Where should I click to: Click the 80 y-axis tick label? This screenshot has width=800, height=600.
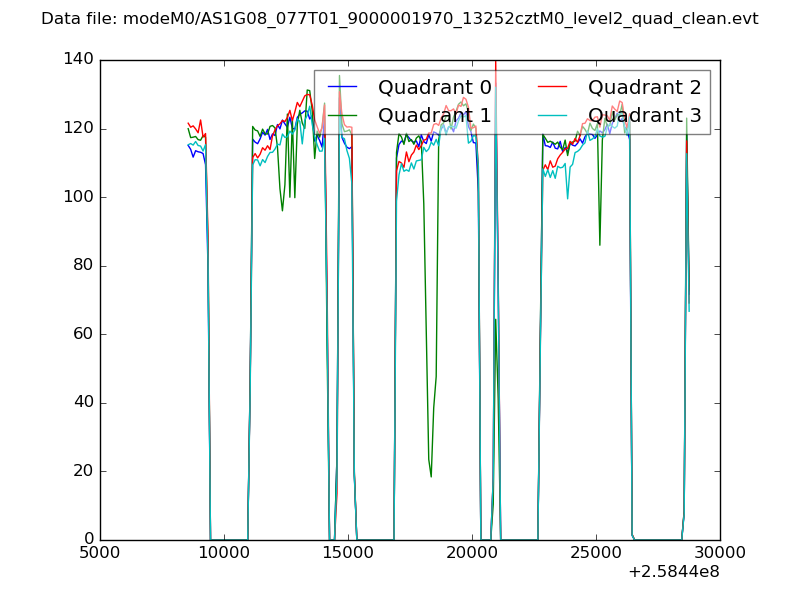pos(84,266)
